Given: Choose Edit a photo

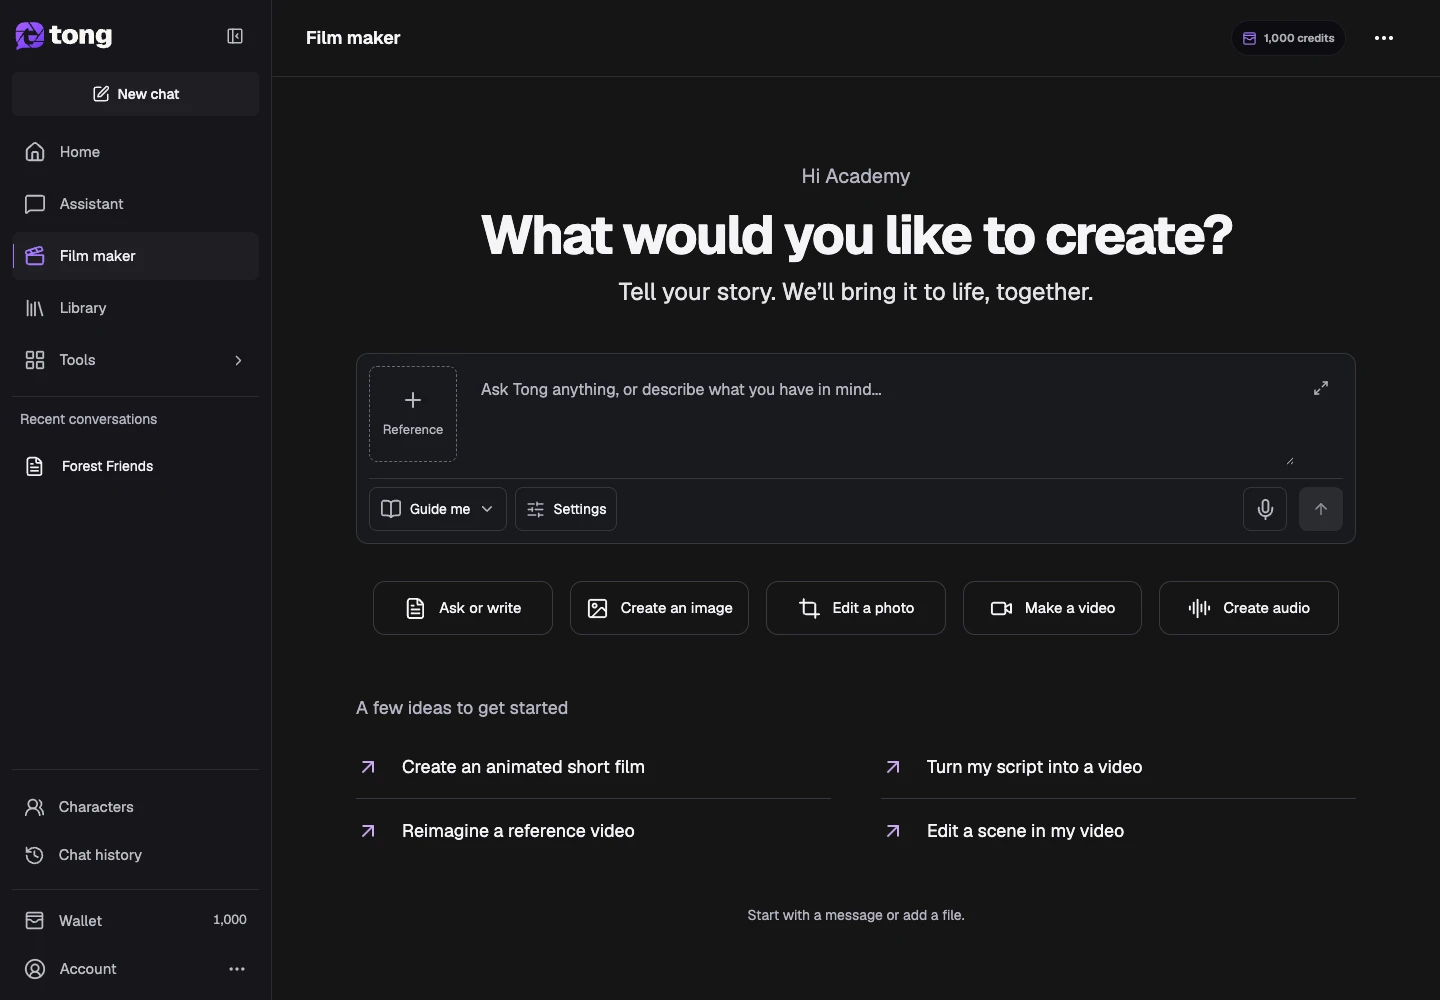Looking at the screenshot, I should (856, 608).
